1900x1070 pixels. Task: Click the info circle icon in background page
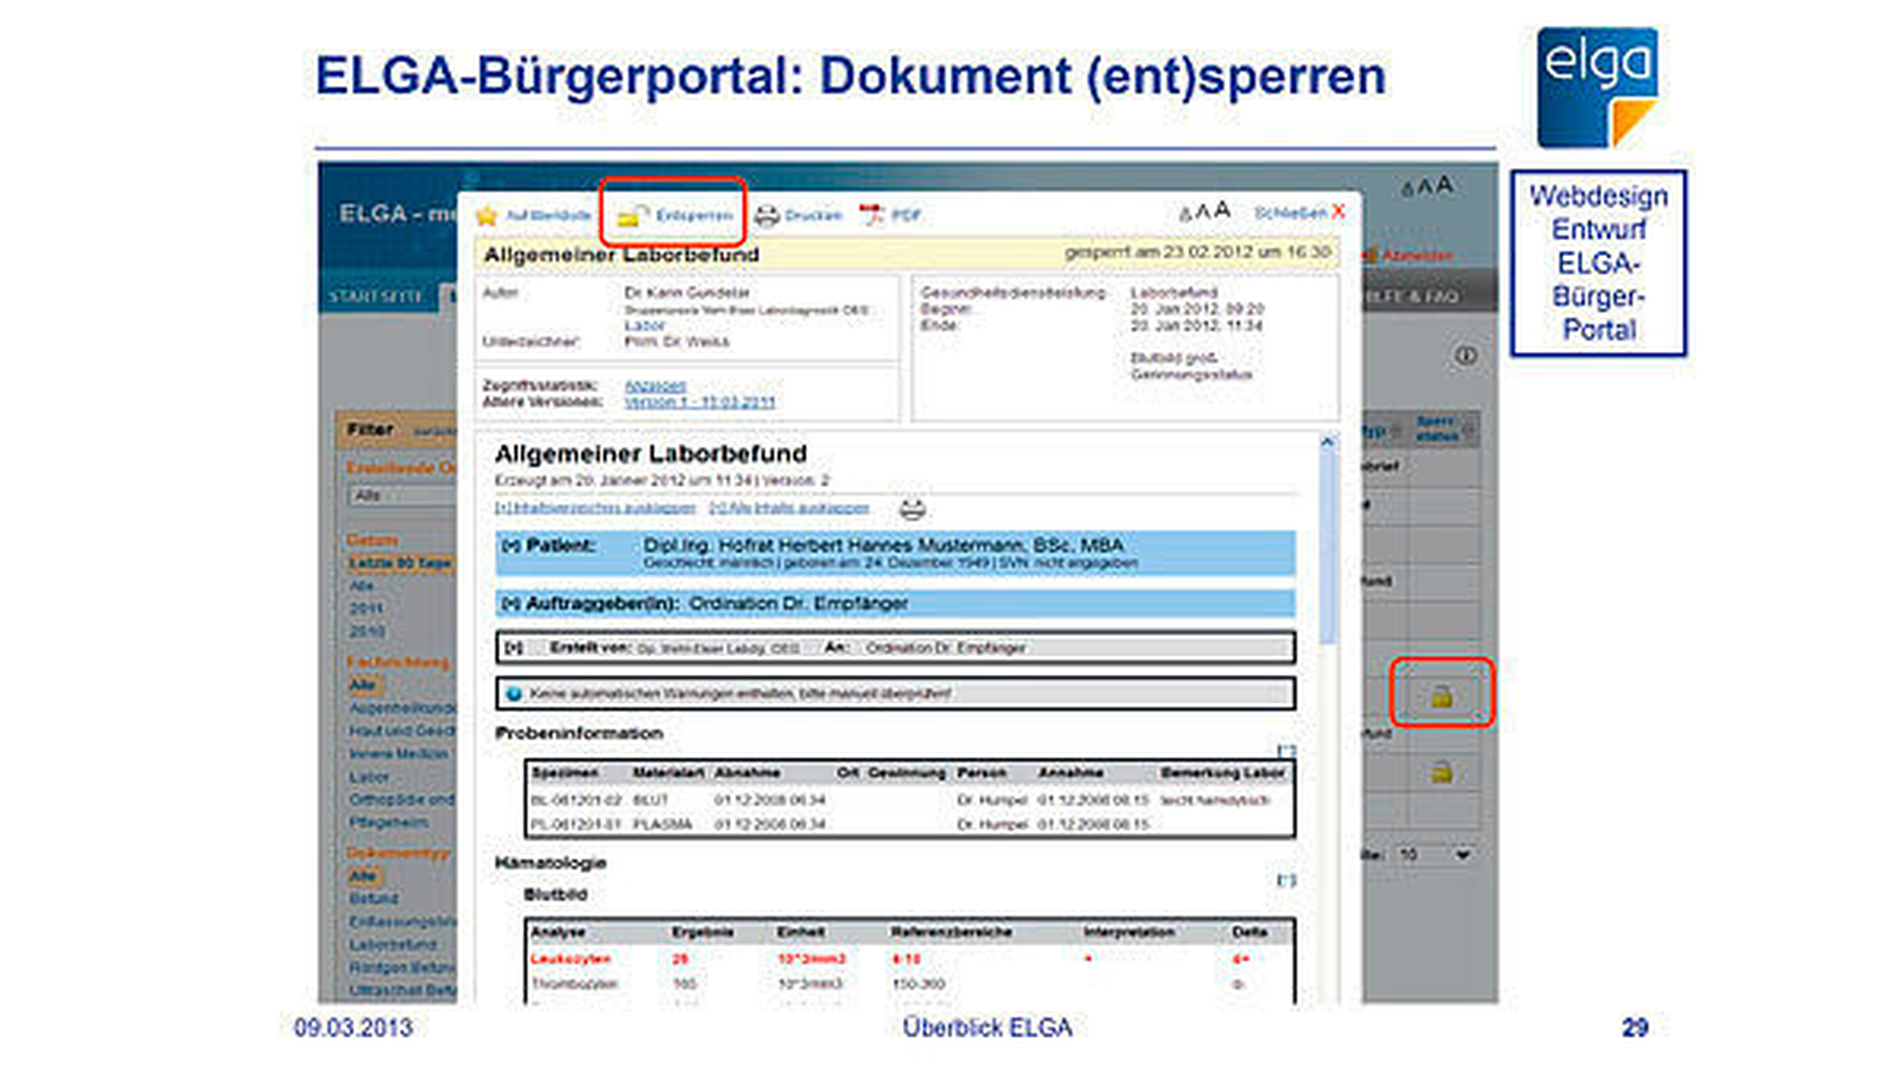pyautogui.click(x=1465, y=355)
